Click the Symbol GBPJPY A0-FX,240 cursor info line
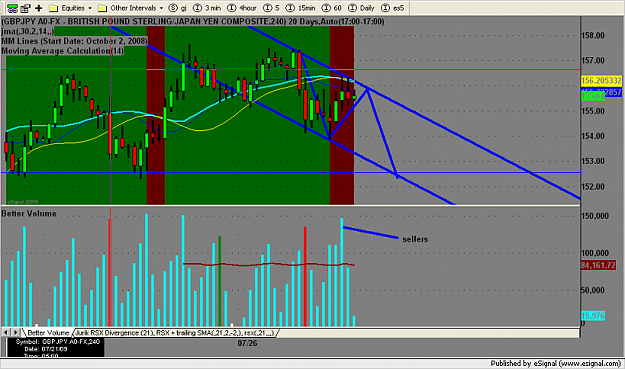 click(x=57, y=342)
